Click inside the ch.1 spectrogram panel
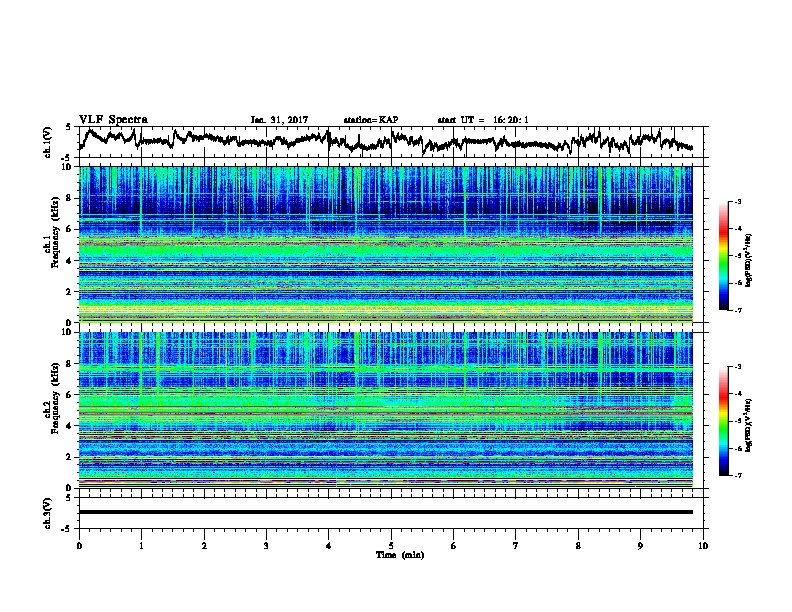This screenshot has width=792, height=612. pyautogui.click(x=385, y=244)
